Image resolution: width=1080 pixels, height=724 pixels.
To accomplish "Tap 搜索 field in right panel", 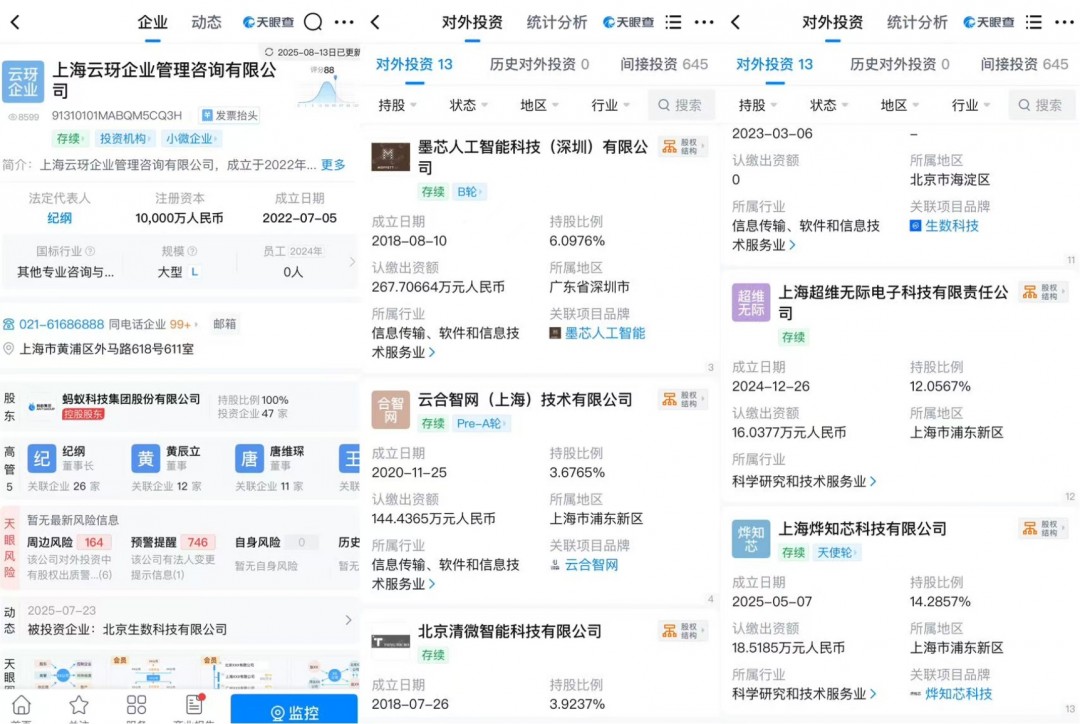I will (x=1041, y=105).
